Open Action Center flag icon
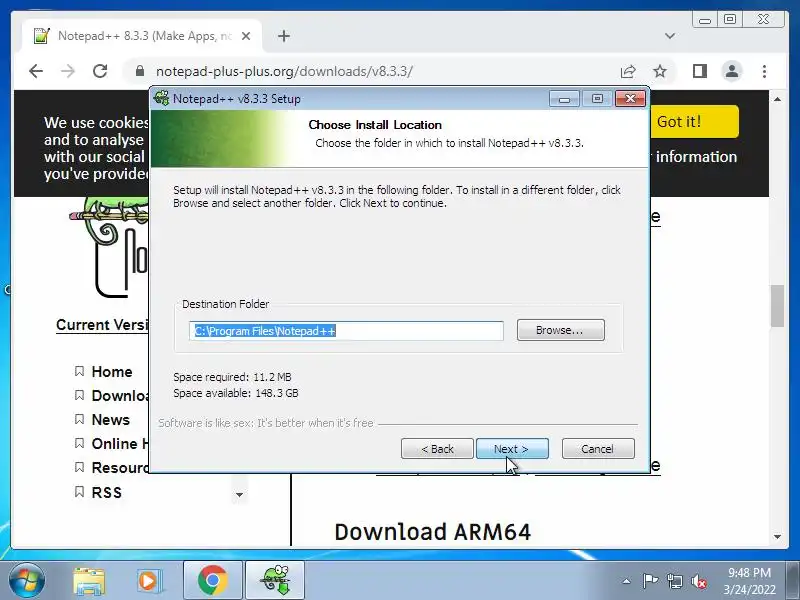 (650, 581)
